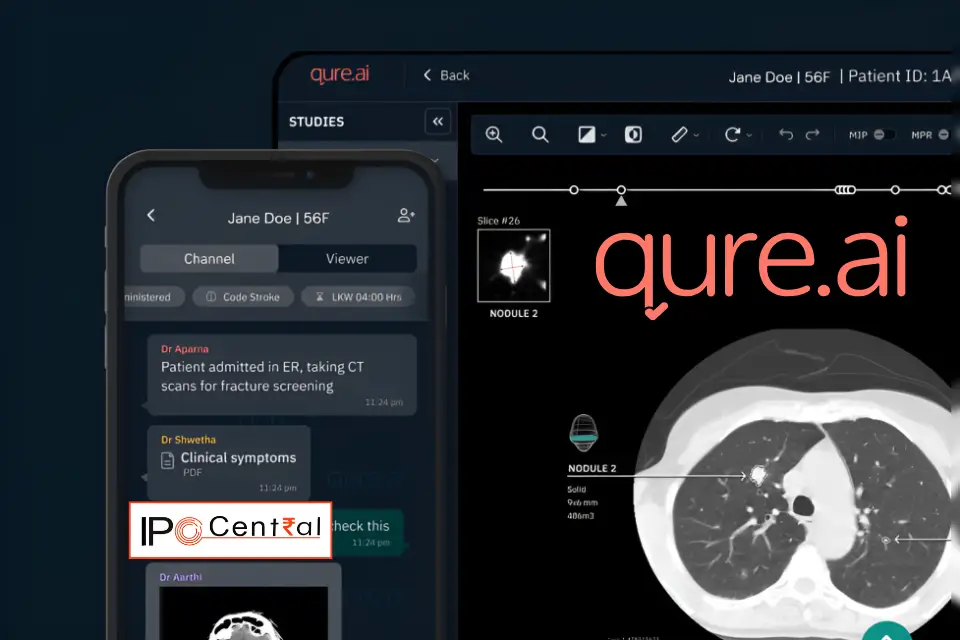
Task: Select the zoom-in magnifier tool
Action: 494,134
